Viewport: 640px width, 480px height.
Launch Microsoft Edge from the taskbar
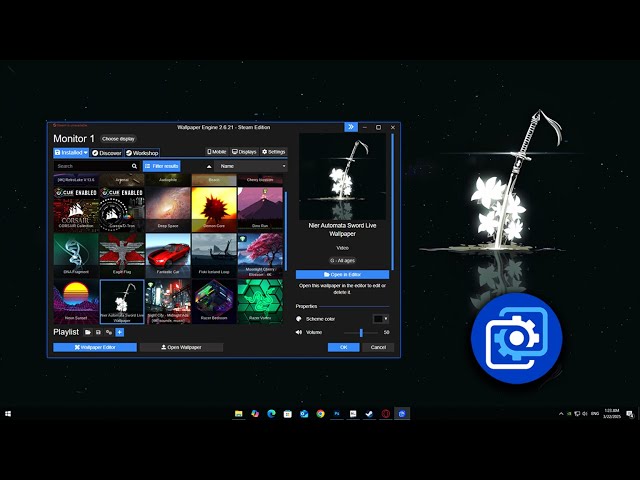point(271,414)
